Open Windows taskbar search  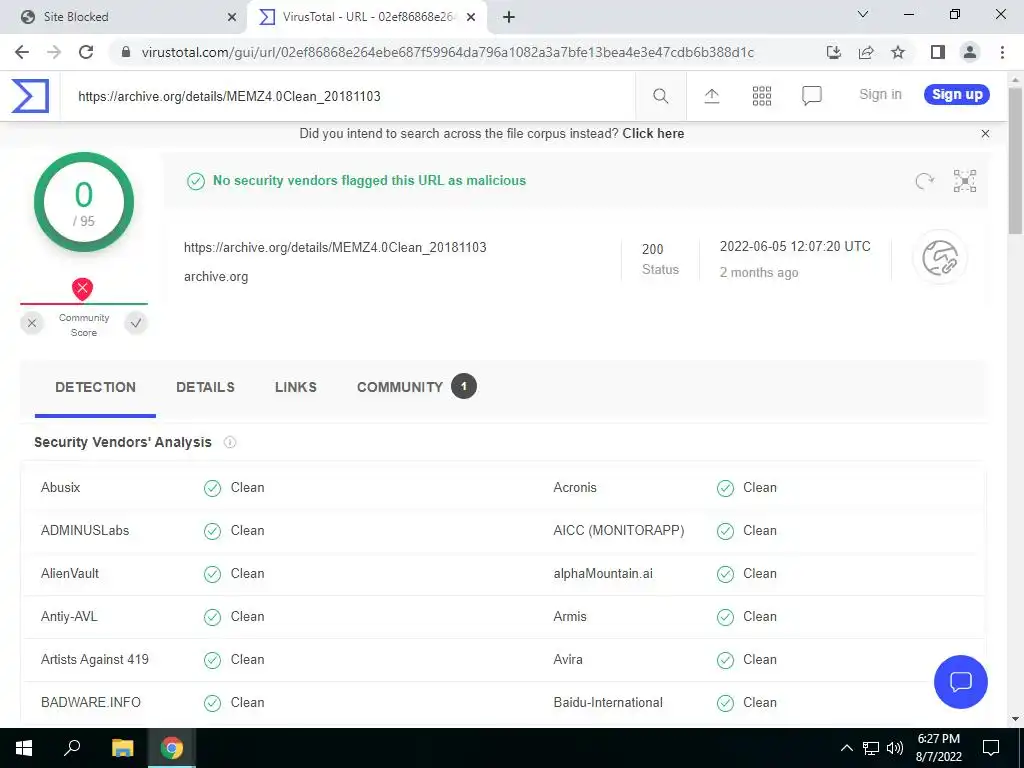click(72, 748)
